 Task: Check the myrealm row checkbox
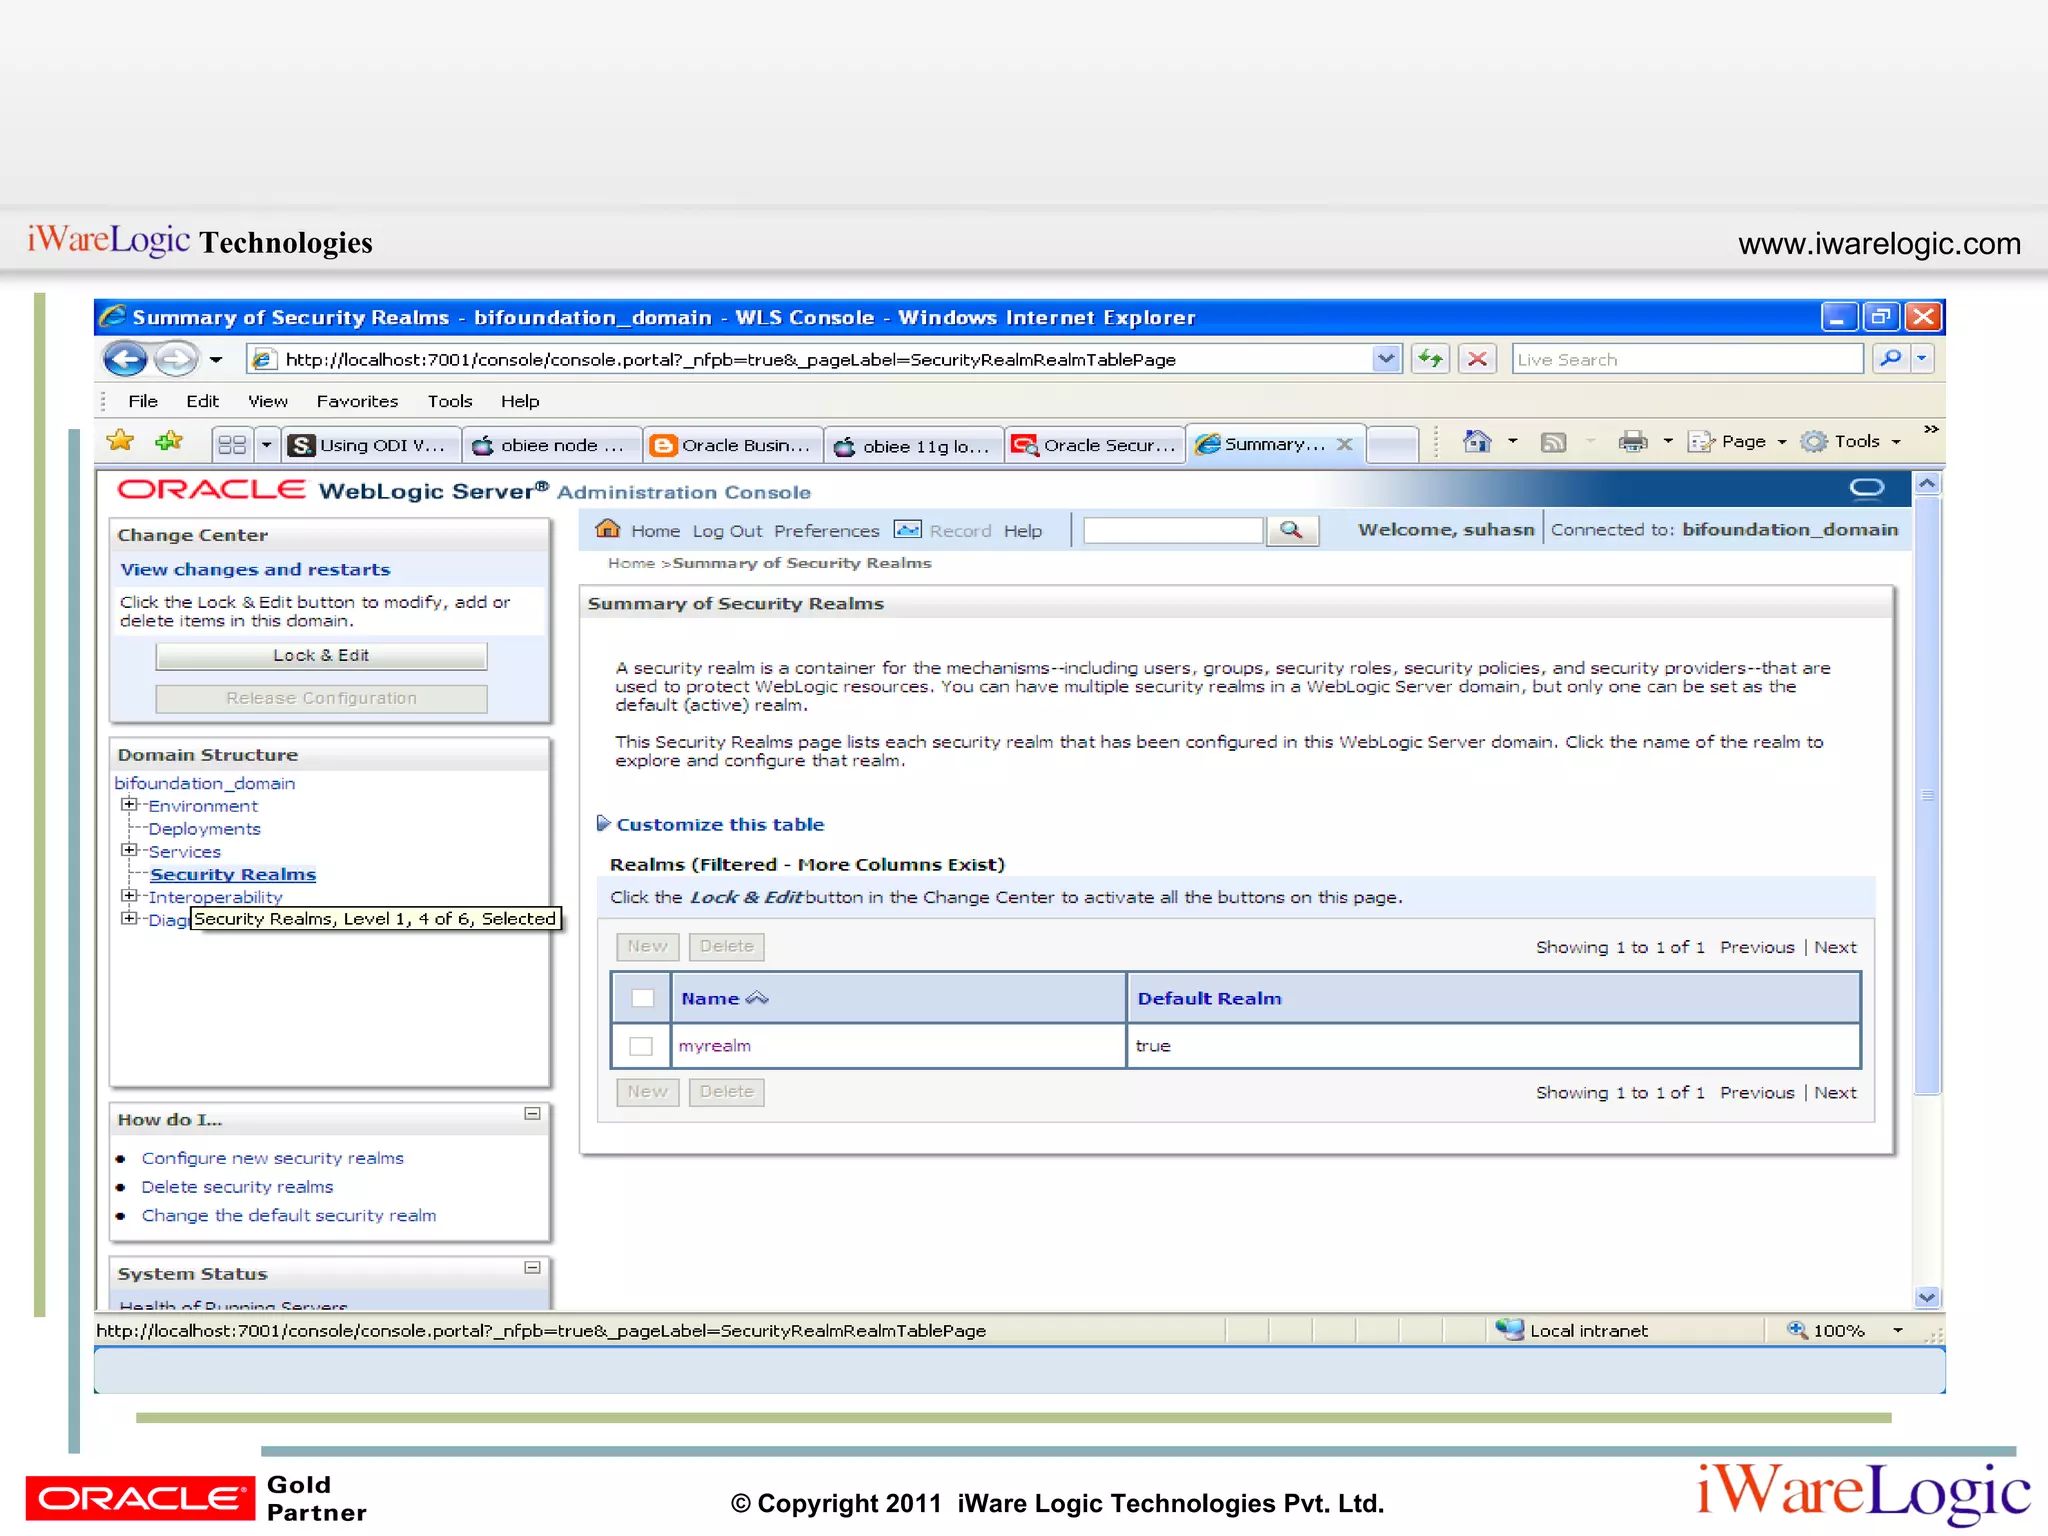pyautogui.click(x=641, y=1046)
